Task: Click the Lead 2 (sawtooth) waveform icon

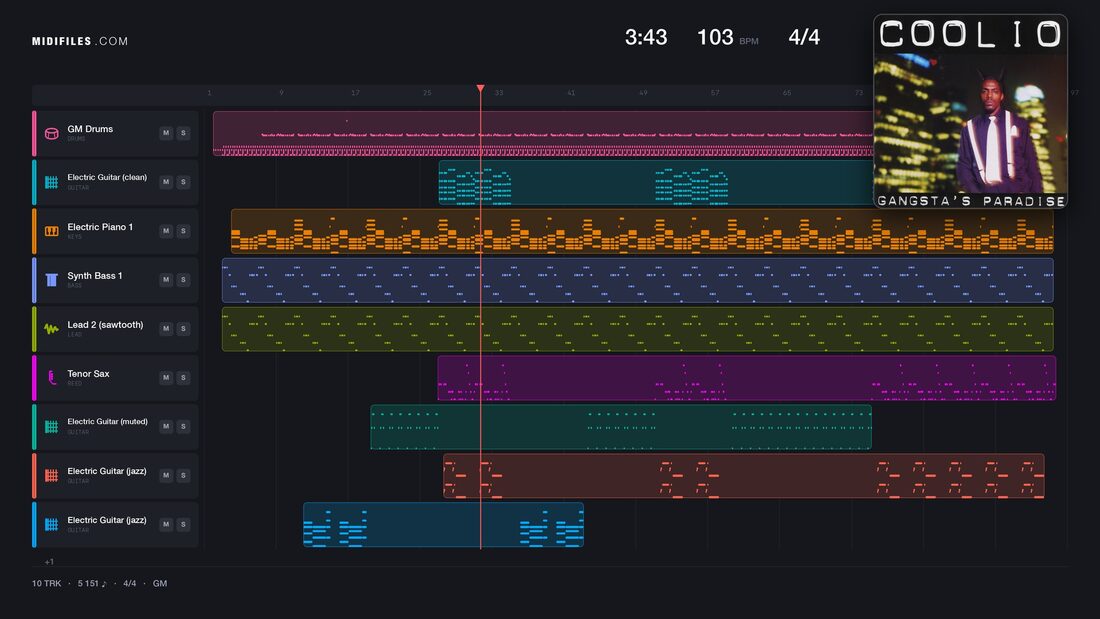Action: (51, 328)
